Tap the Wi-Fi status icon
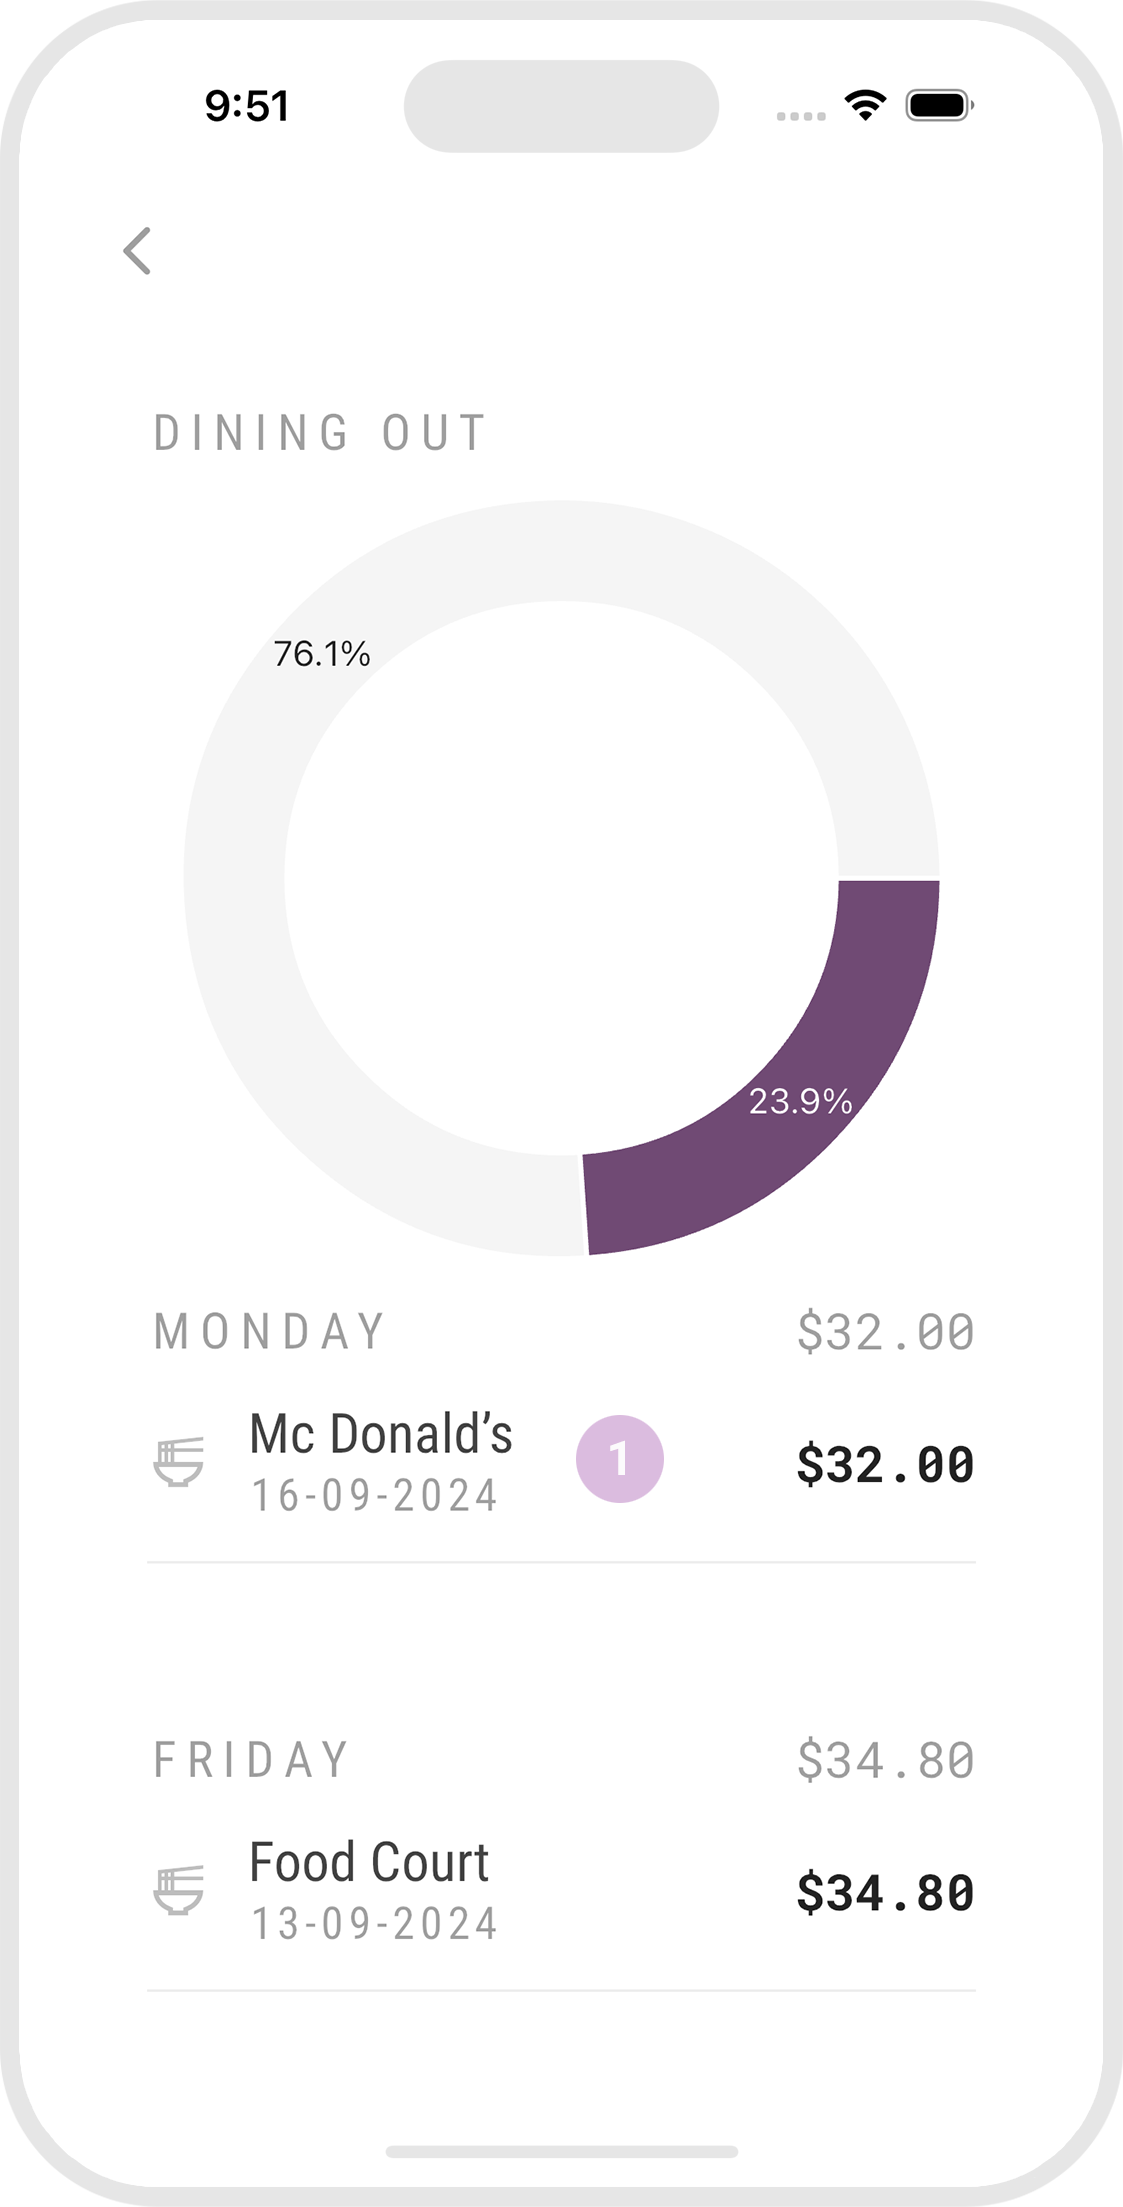 (865, 105)
